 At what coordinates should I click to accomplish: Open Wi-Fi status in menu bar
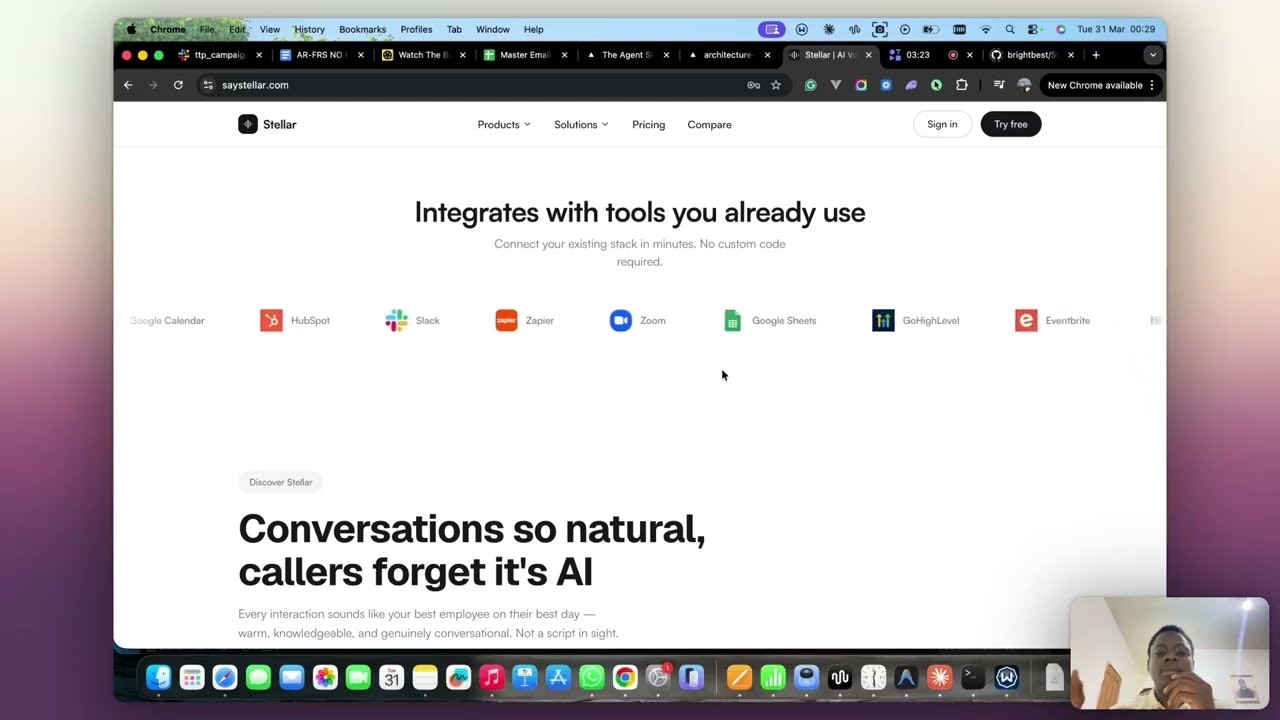tap(985, 29)
